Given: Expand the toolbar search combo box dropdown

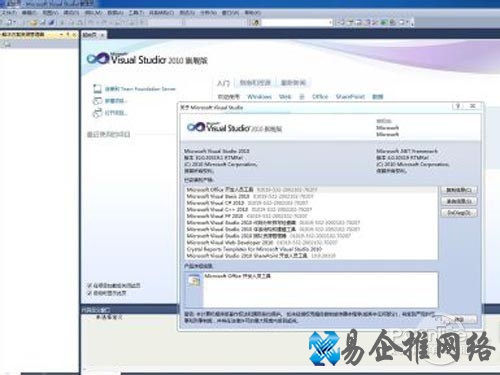Looking at the screenshot, I should (330, 22).
